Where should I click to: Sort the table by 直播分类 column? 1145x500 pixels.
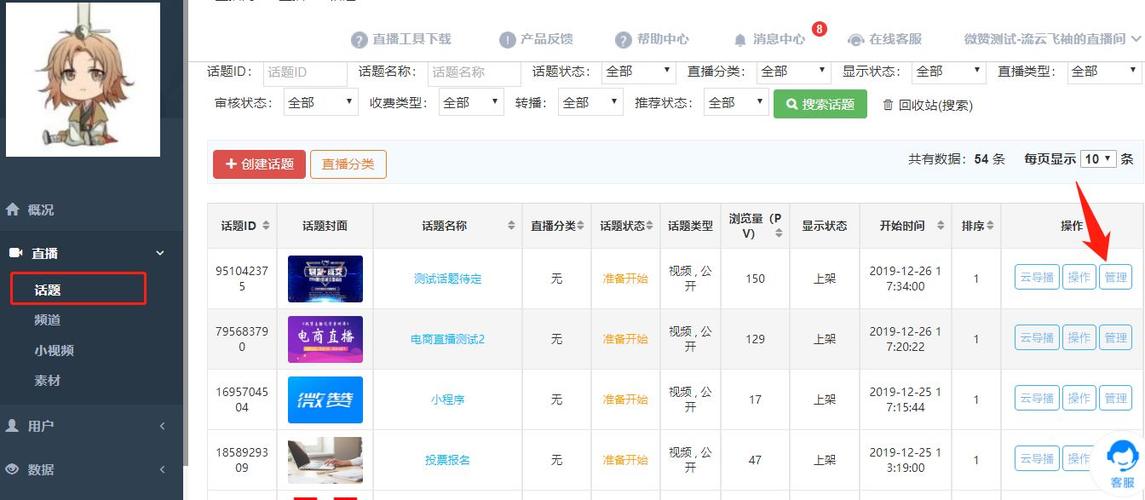581,226
